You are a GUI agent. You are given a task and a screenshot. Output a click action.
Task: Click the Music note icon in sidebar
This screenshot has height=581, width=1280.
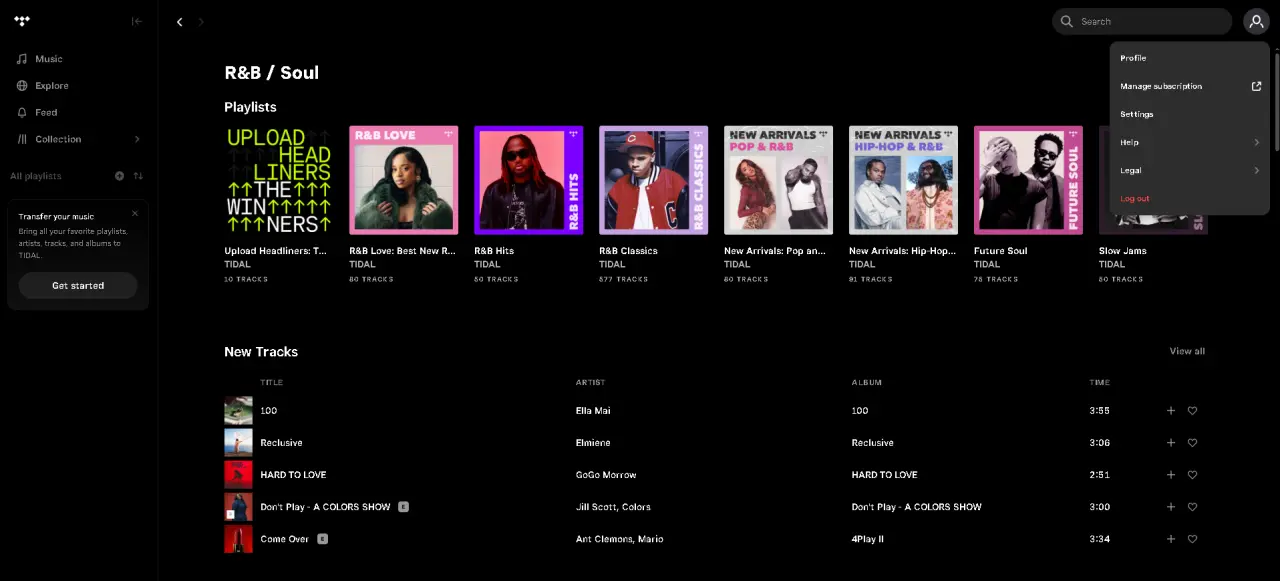[22, 59]
